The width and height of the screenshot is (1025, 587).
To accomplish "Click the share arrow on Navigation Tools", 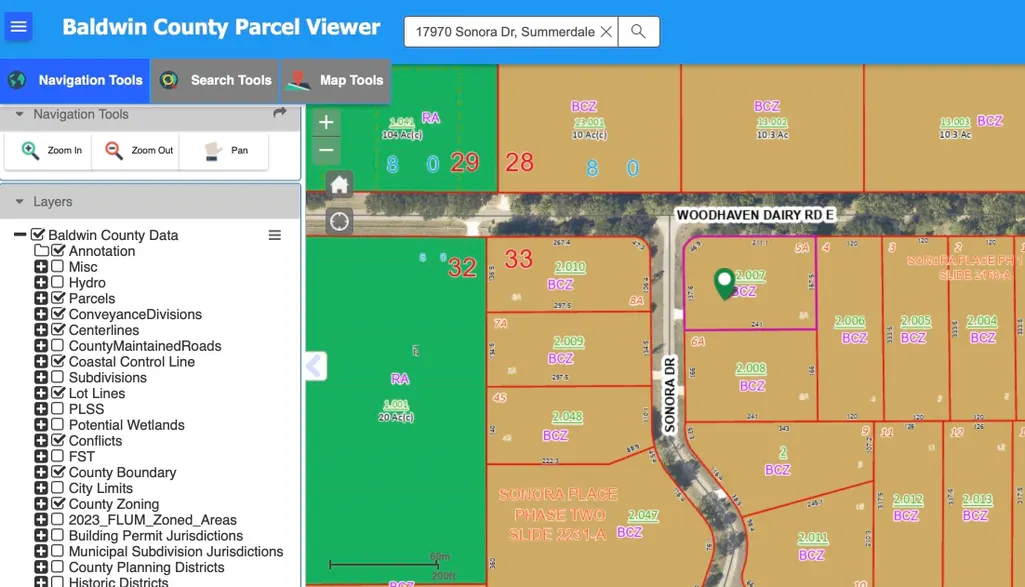I will (280, 113).
